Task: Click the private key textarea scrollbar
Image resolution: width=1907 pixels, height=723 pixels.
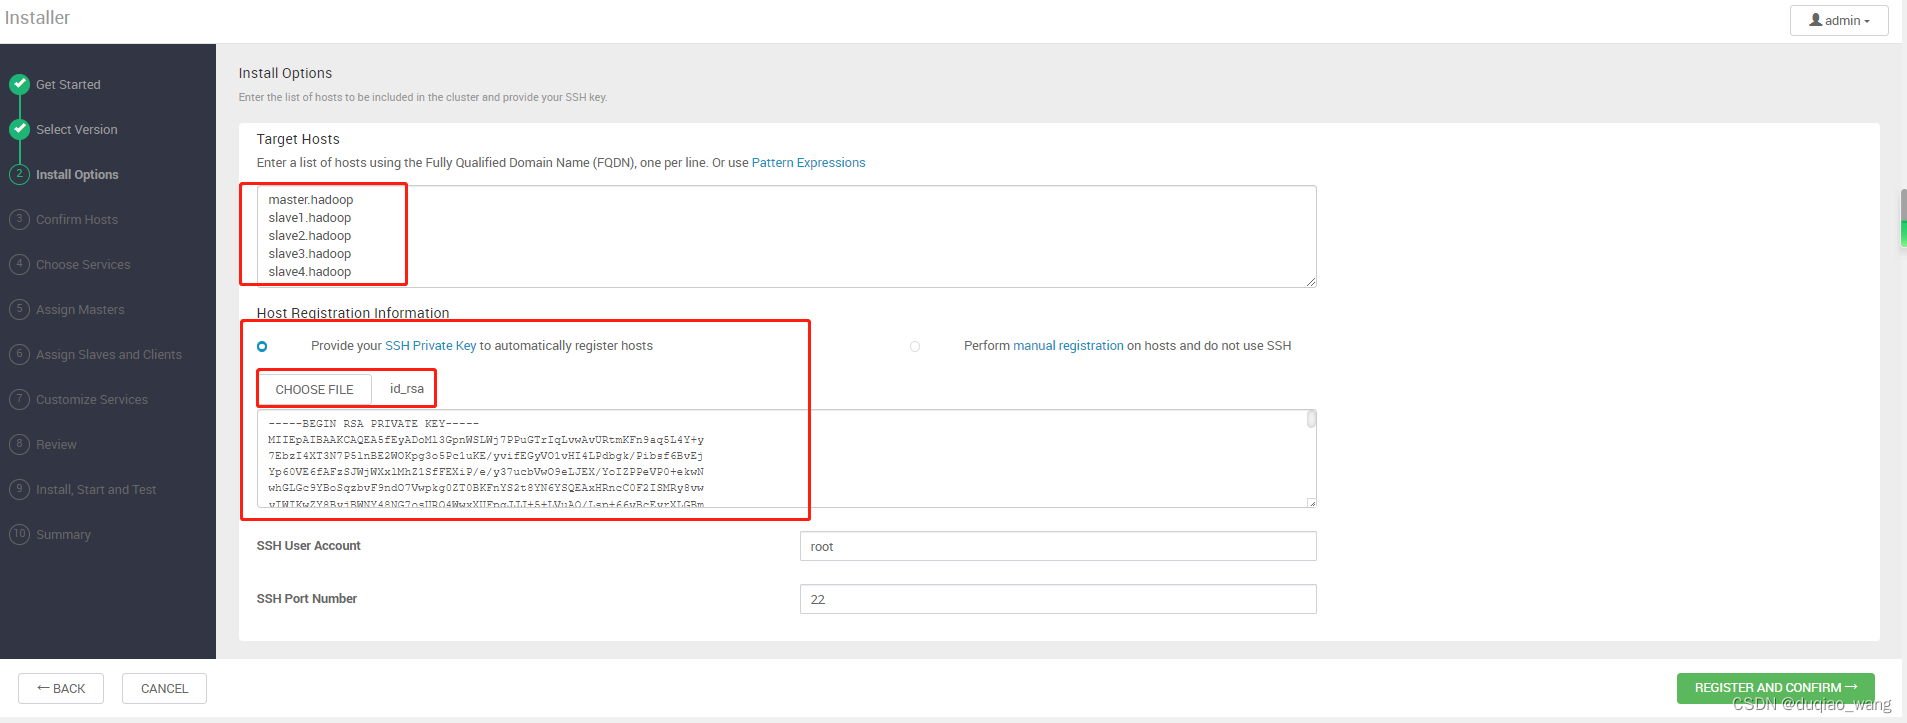Action: click(x=1311, y=419)
